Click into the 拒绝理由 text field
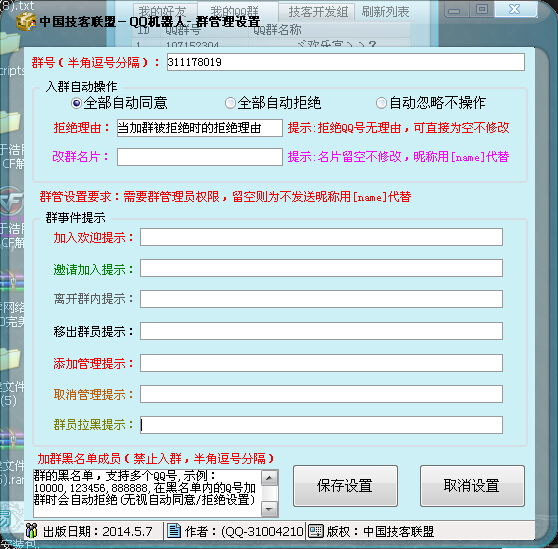The image size is (558, 549). (x=200, y=128)
